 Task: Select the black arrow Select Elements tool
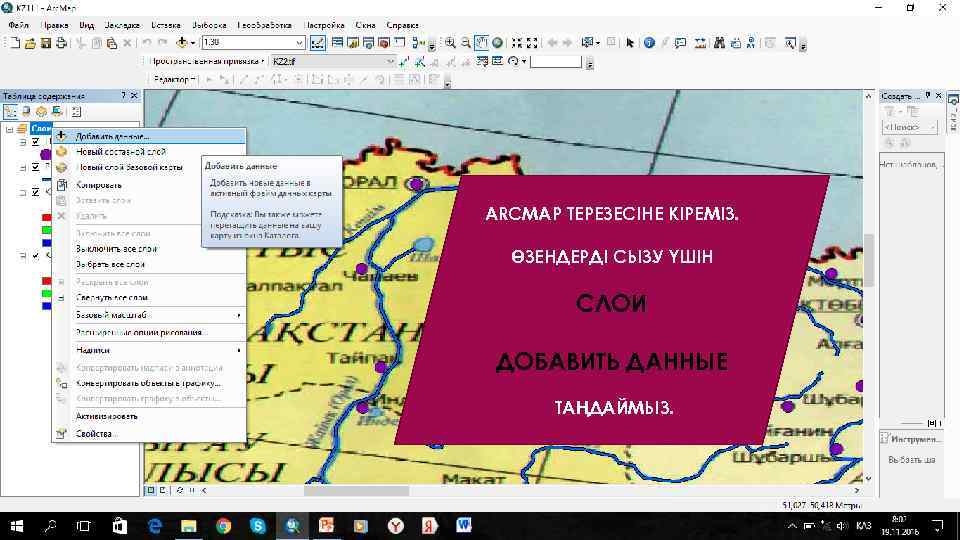tap(630, 42)
